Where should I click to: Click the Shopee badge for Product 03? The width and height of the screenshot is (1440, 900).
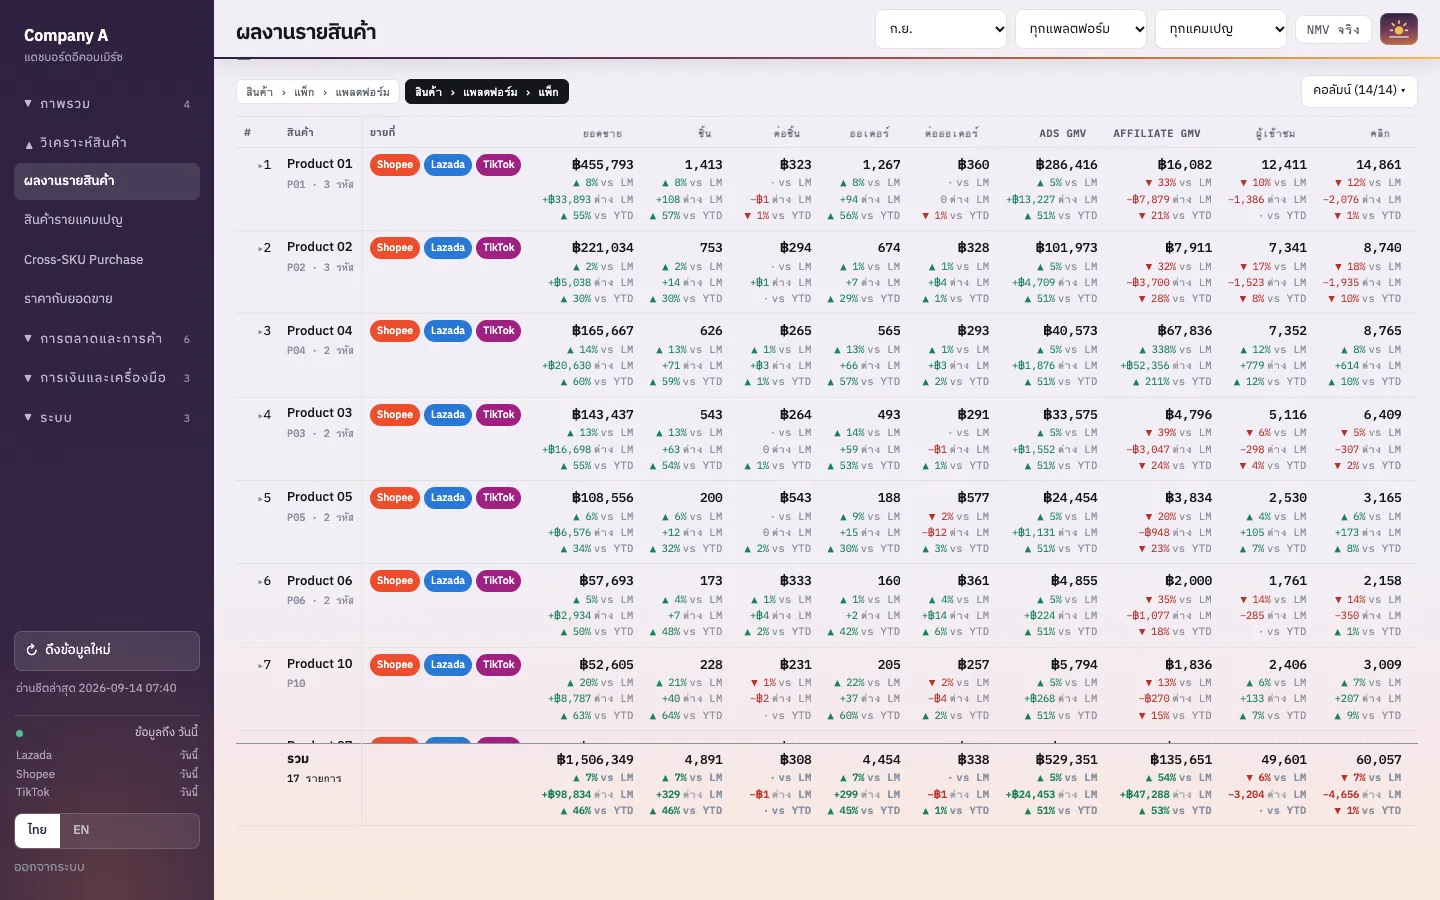(395, 415)
